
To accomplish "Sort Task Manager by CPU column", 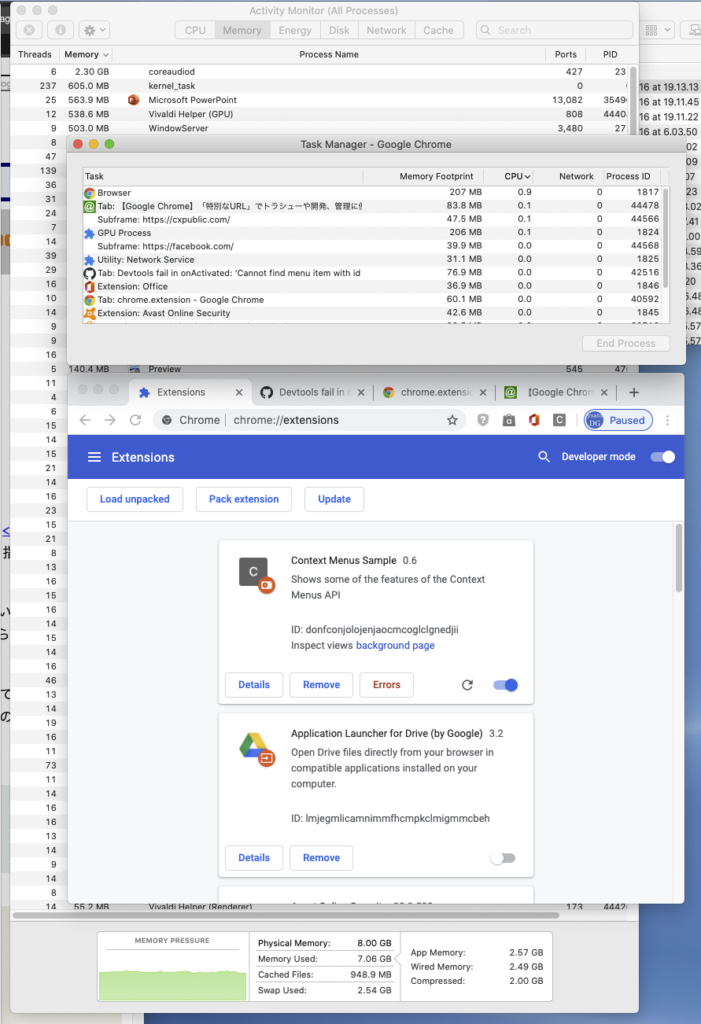I will (x=517, y=176).
